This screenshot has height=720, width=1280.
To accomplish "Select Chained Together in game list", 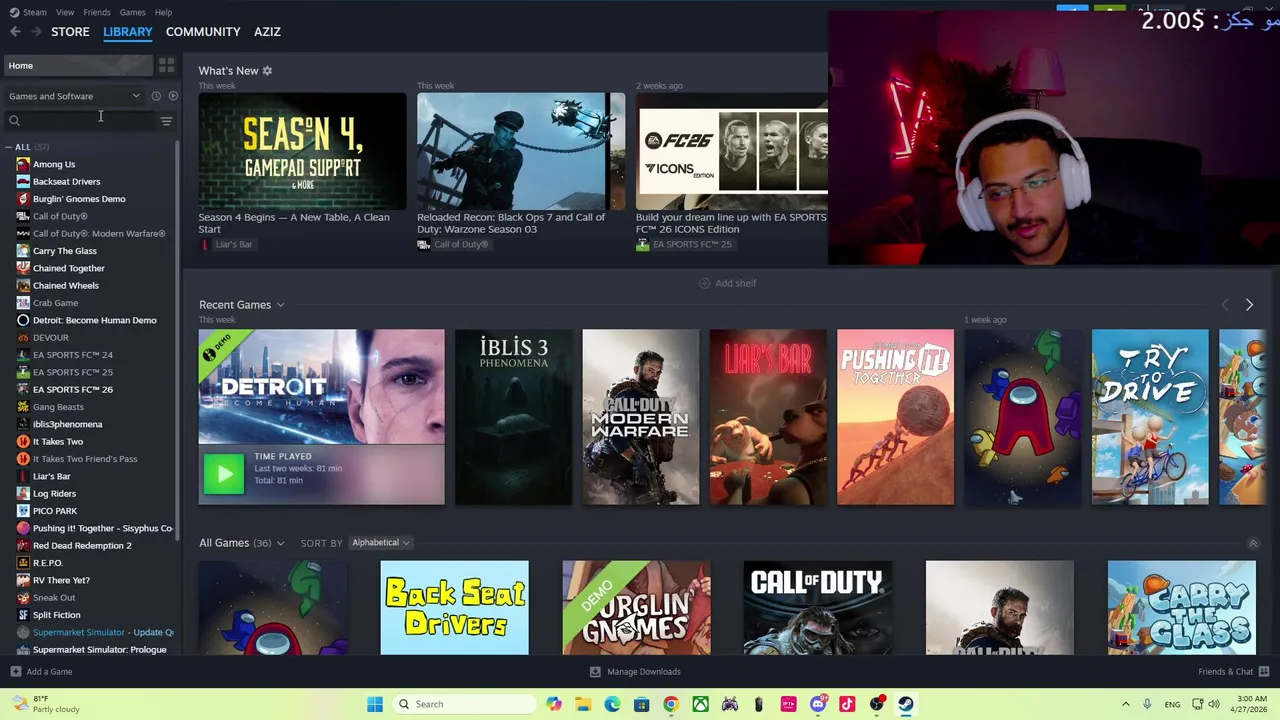I will [x=68, y=268].
